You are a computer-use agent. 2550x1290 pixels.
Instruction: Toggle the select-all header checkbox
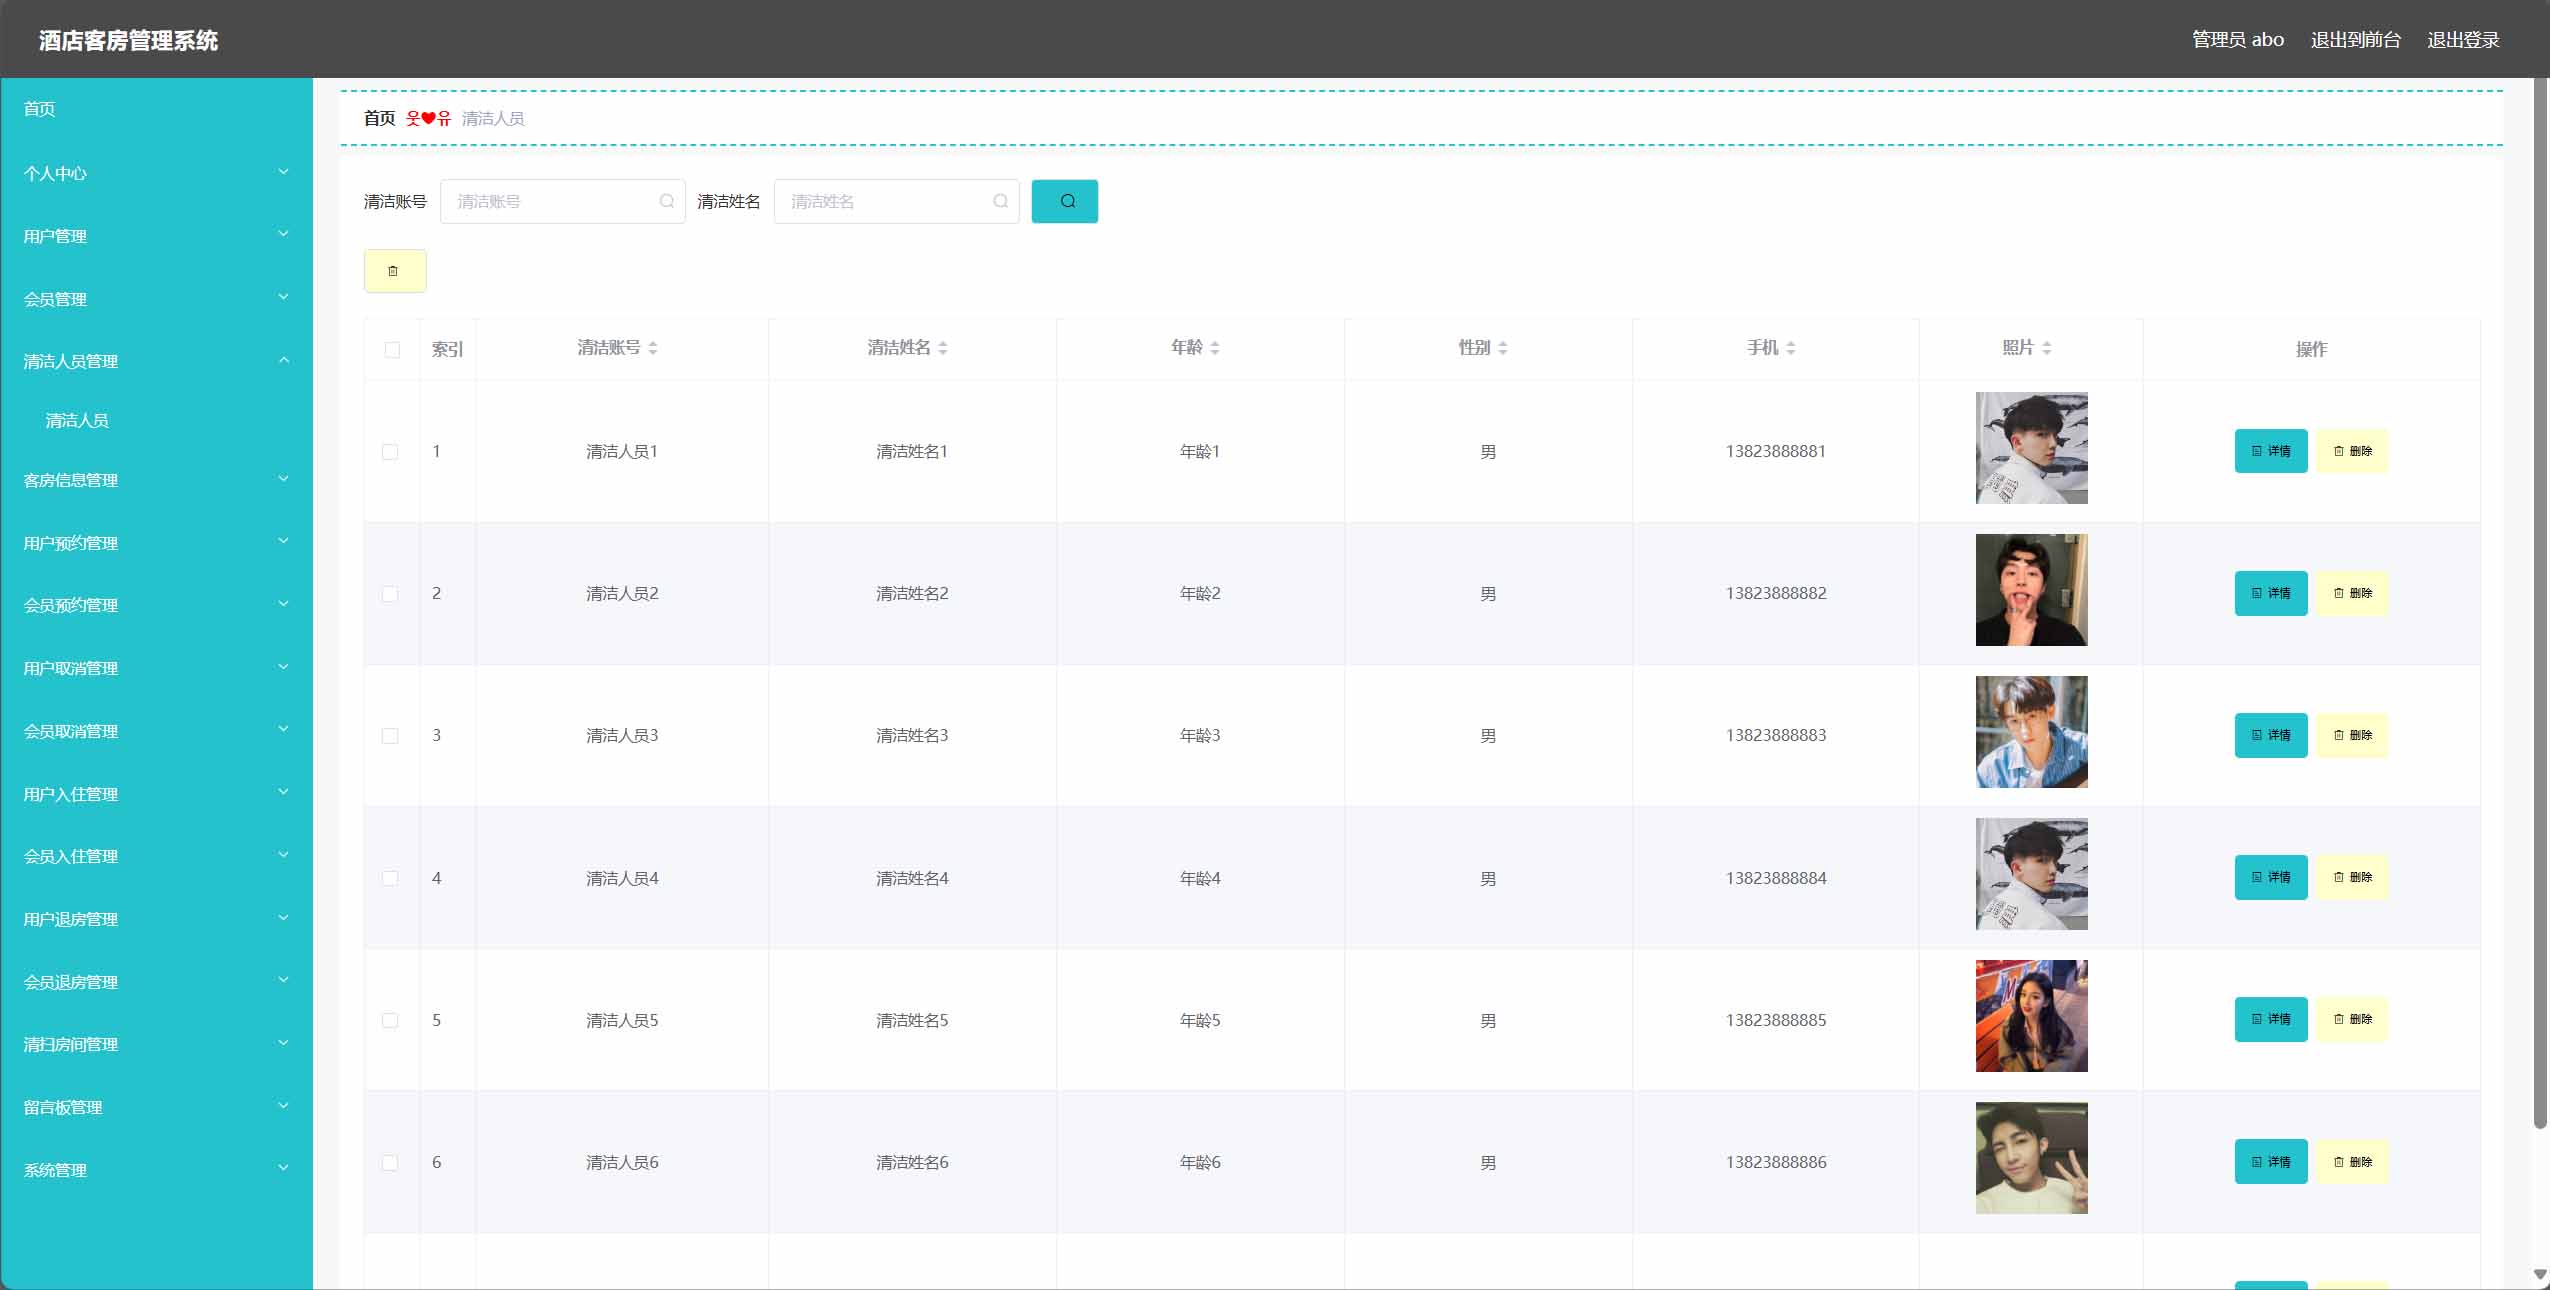pyautogui.click(x=392, y=350)
